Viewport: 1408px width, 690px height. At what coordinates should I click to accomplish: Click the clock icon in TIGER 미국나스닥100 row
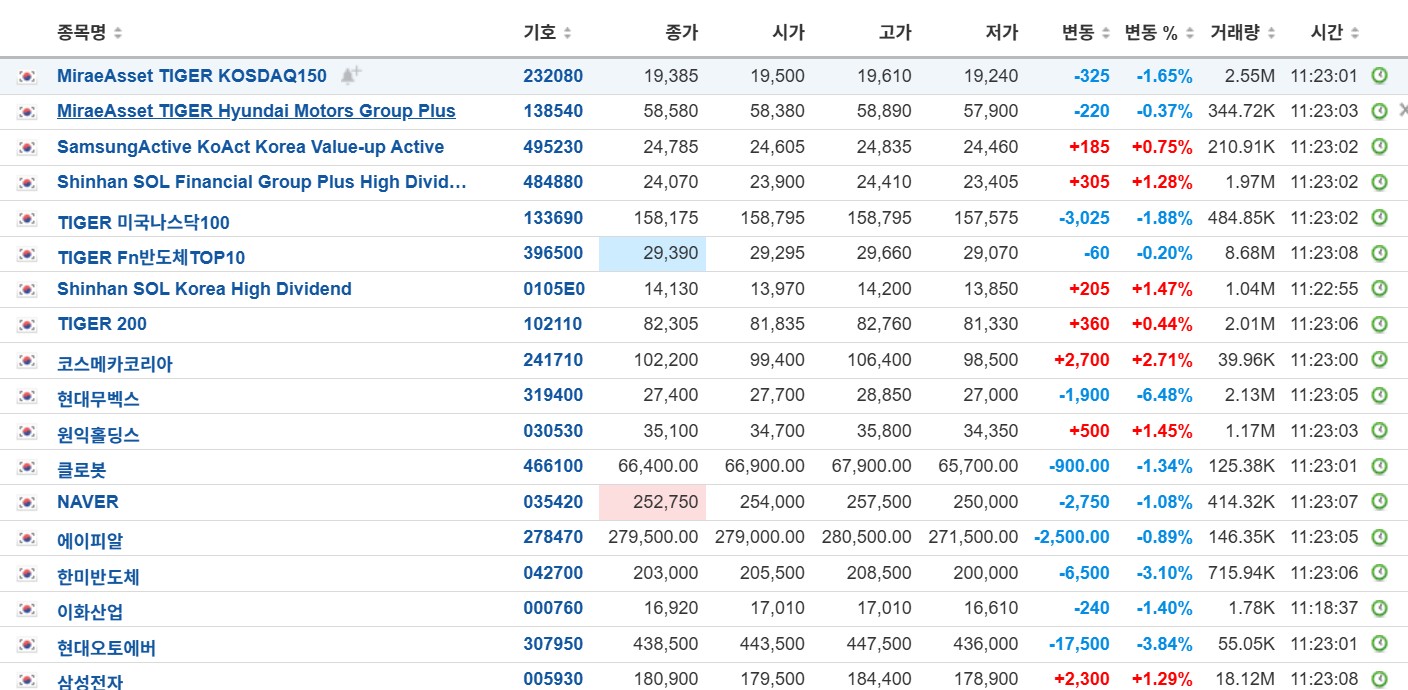pyautogui.click(x=1379, y=218)
